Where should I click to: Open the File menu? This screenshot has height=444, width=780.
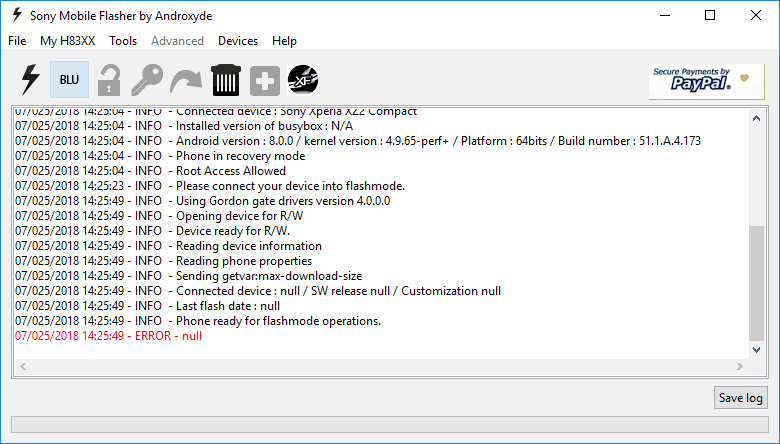[x=17, y=41]
